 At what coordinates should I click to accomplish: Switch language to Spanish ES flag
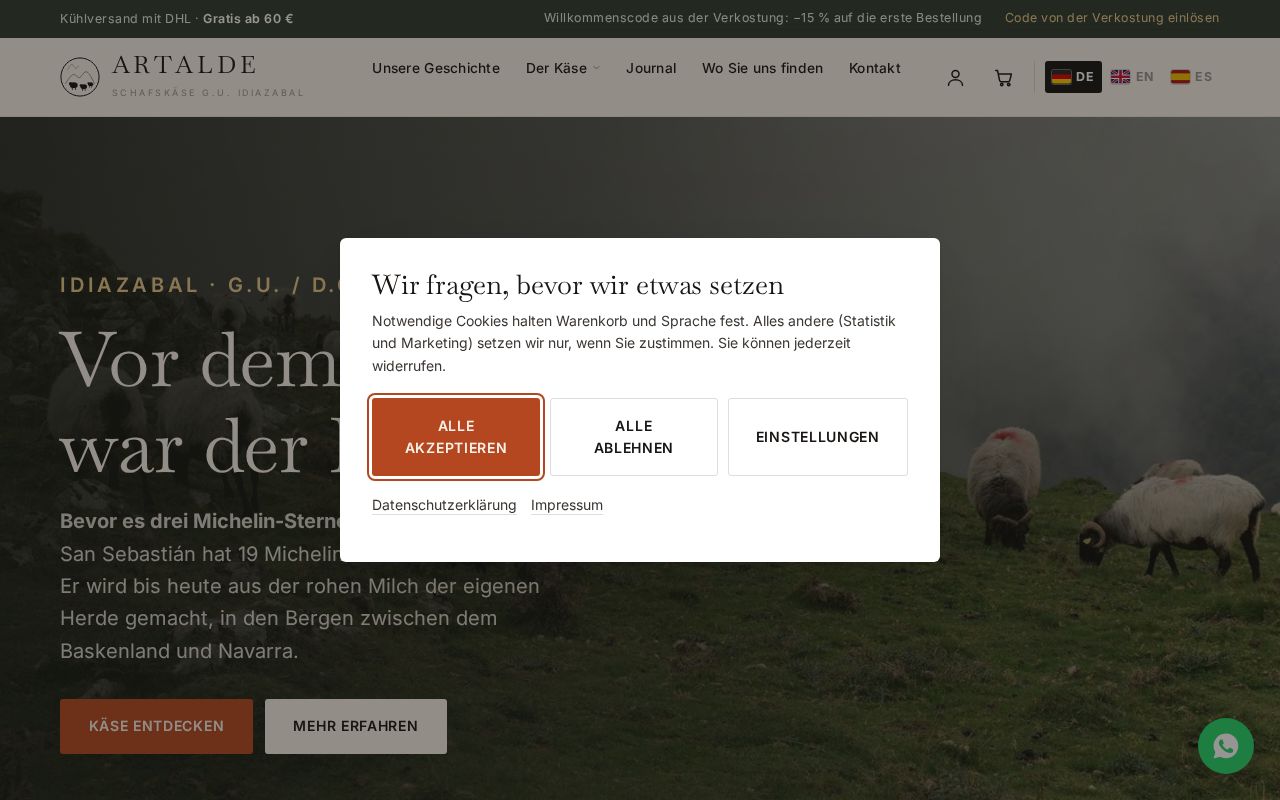point(1191,77)
